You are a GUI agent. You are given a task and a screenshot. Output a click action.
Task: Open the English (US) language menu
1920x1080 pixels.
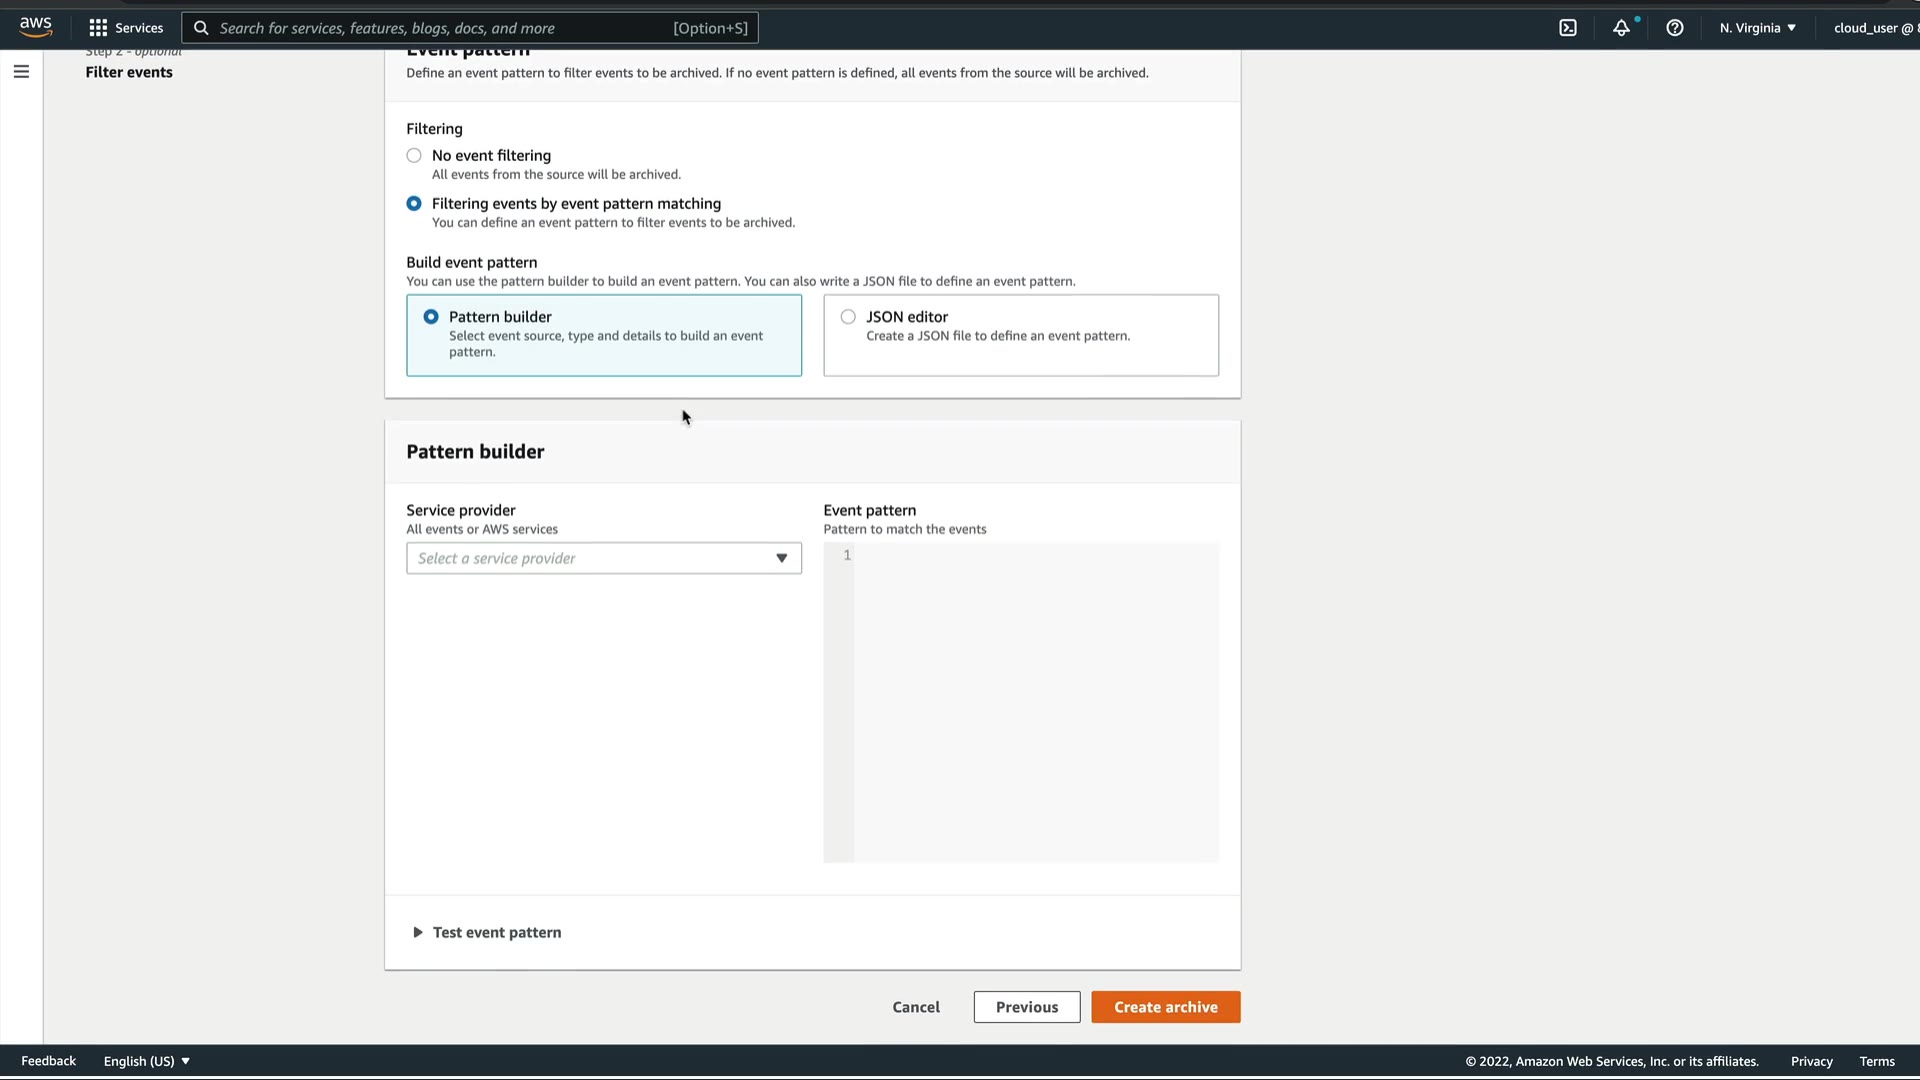tap(146, 1061)
